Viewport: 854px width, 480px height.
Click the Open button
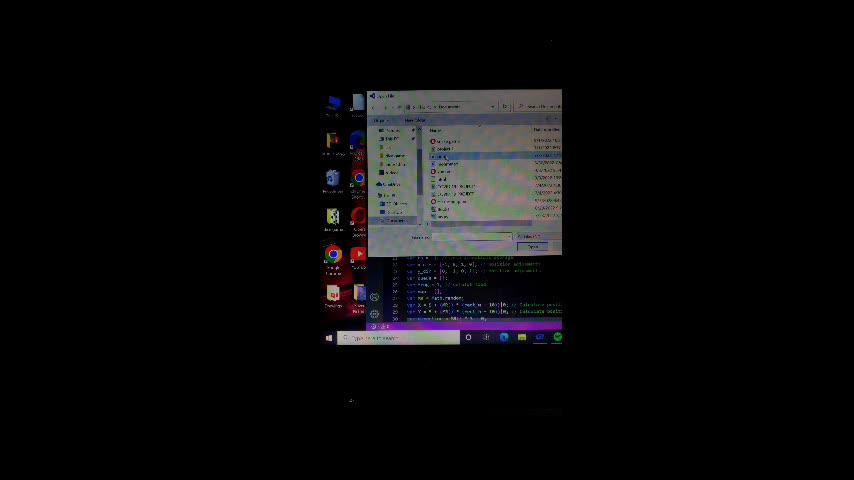pos(533,247)
